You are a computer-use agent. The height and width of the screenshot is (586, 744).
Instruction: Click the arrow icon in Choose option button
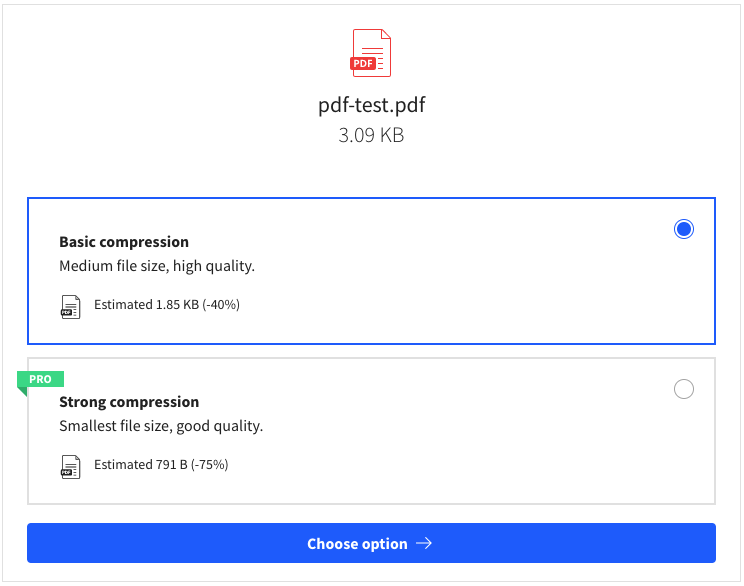[424, 543]
